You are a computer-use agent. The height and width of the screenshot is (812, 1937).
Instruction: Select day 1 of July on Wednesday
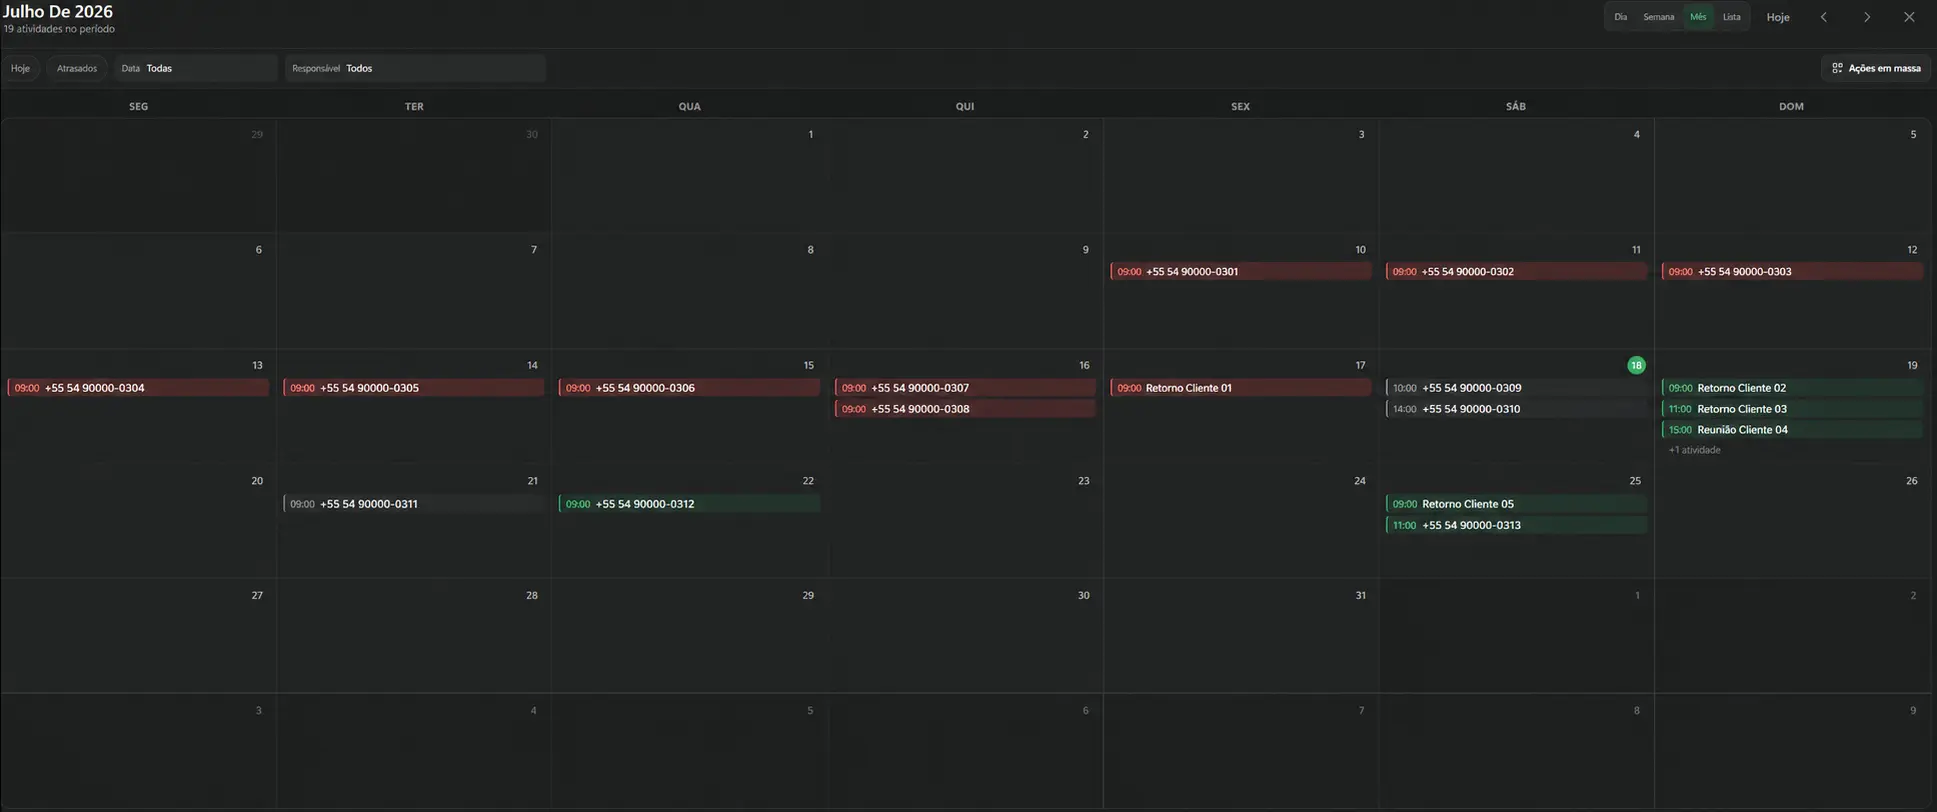pyautogui.click(x=690, y=176)
